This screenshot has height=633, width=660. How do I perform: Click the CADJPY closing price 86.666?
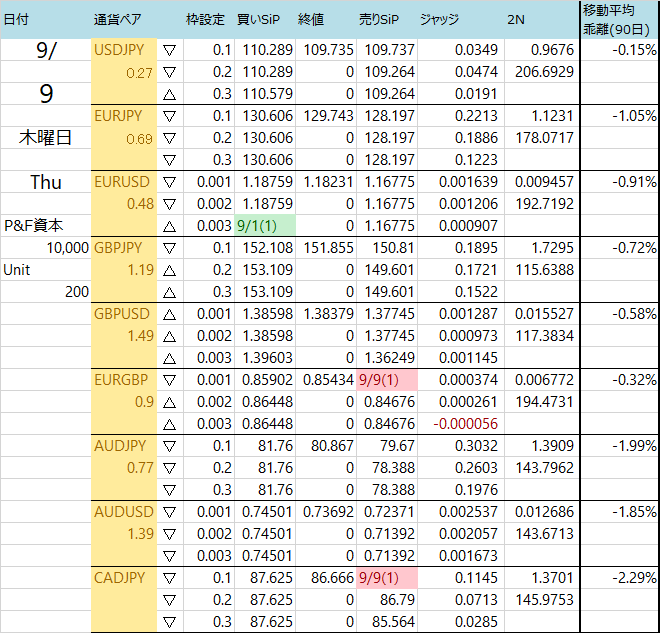pos(332,578)
